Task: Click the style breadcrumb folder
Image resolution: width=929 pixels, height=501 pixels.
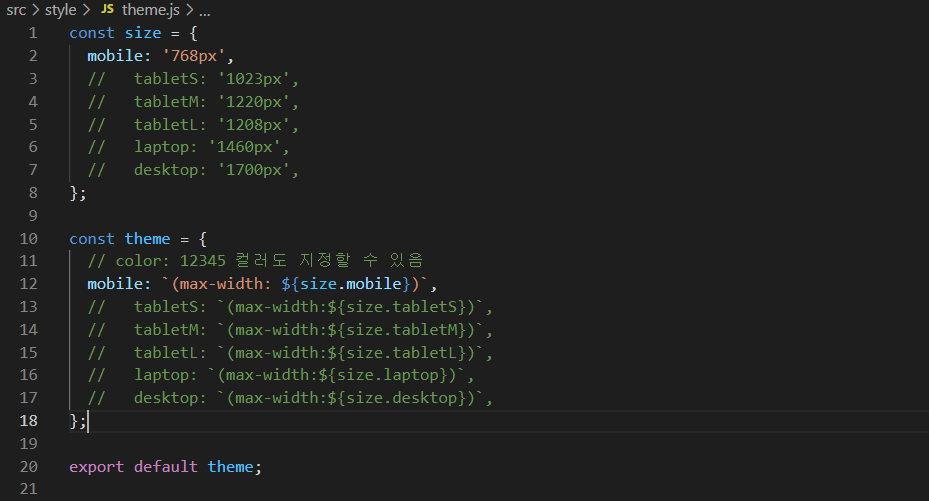Action: tap(60, 10)
